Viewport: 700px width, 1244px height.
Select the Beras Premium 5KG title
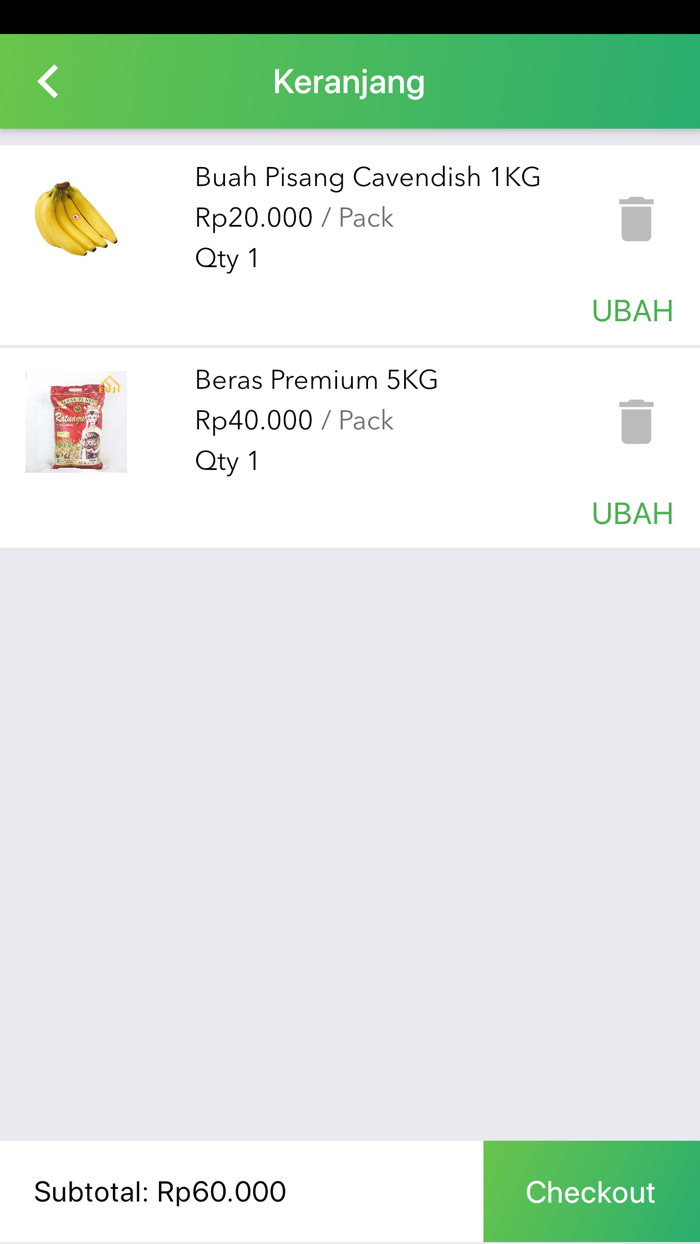[316, 380]
